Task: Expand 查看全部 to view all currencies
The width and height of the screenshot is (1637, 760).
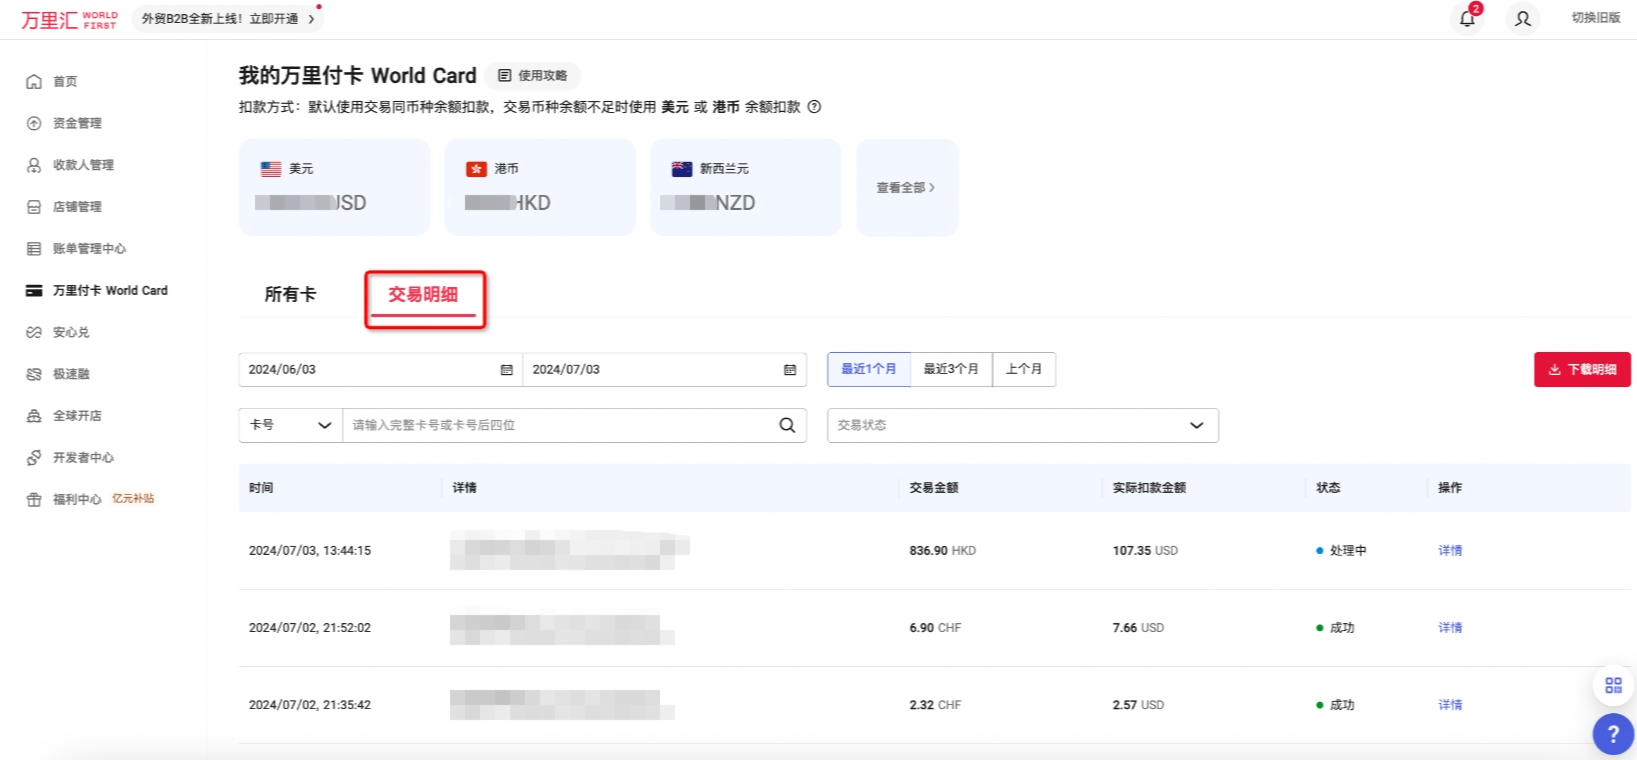Action: (x=906, y=188)
